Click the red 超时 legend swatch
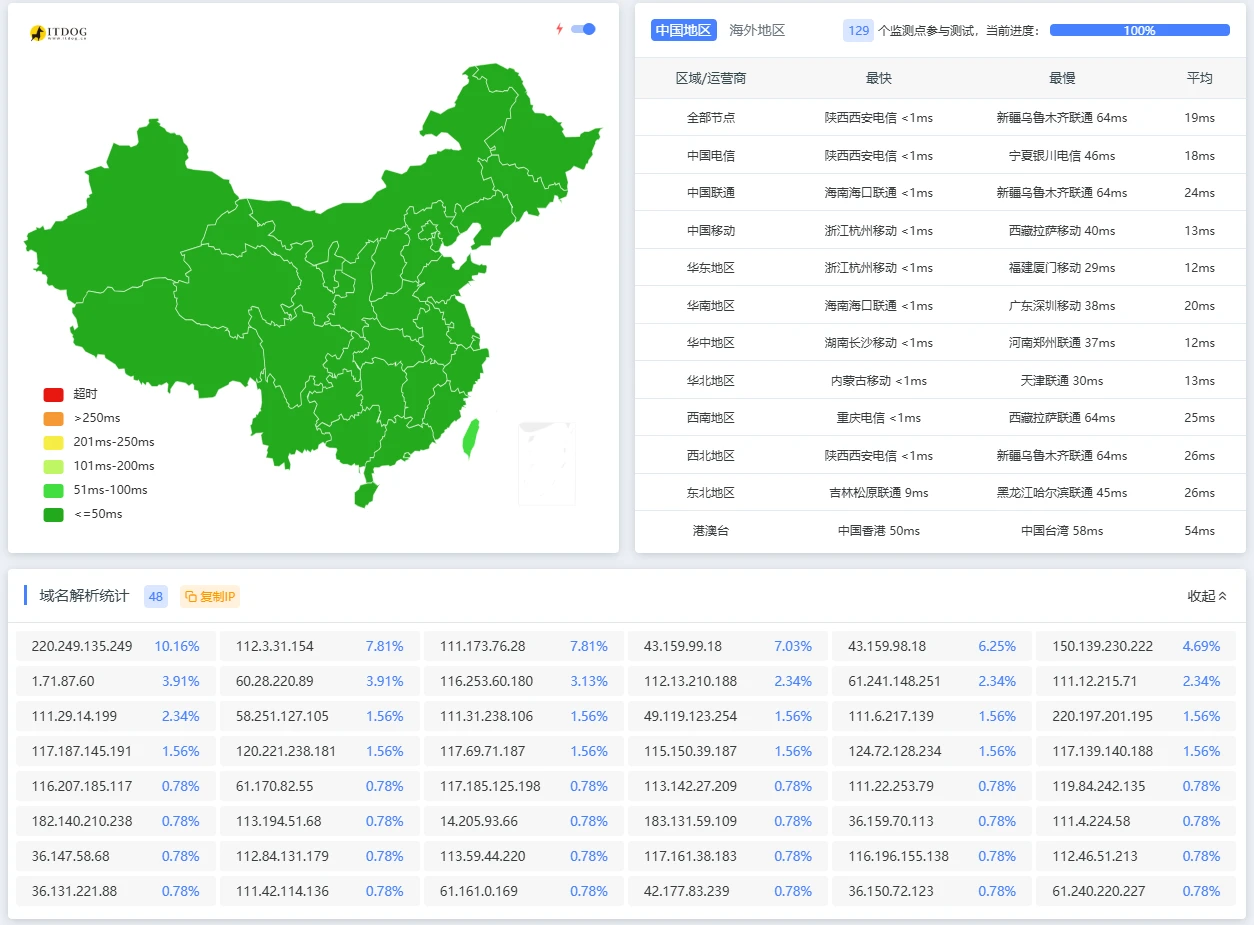Viewport: 1254px width, 925px height. point(53,395)
